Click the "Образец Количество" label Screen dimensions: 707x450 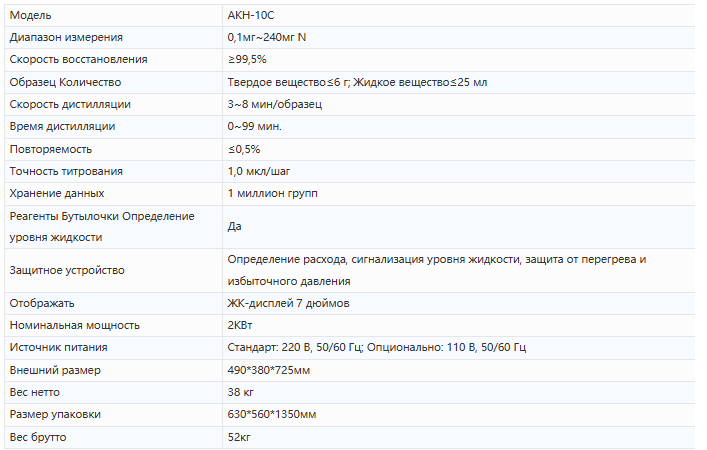pyautogui.click(x=64, y=82)
